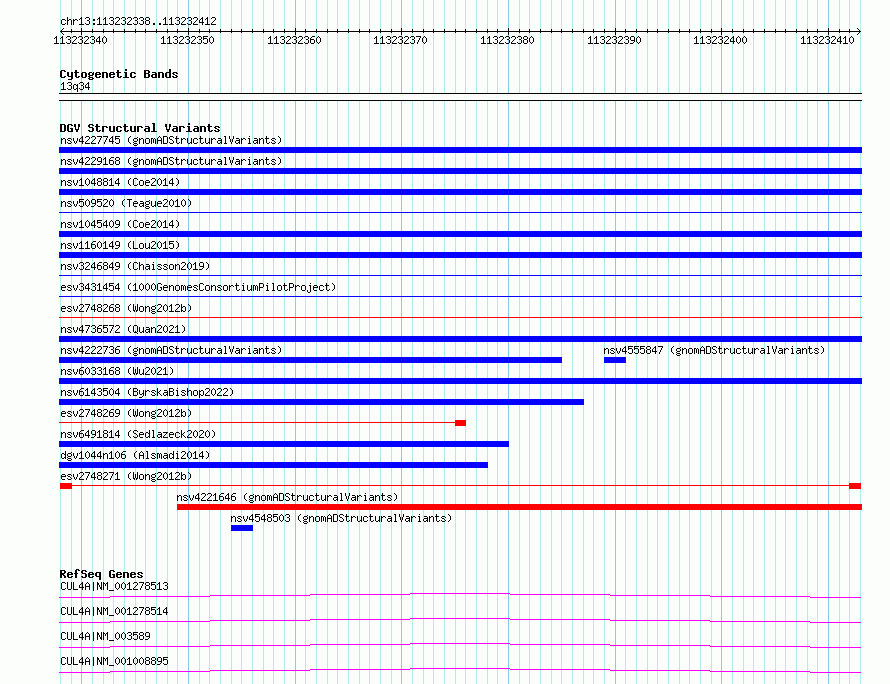Select the nsv4229168 structural variant label

click(x=171, y=161)
